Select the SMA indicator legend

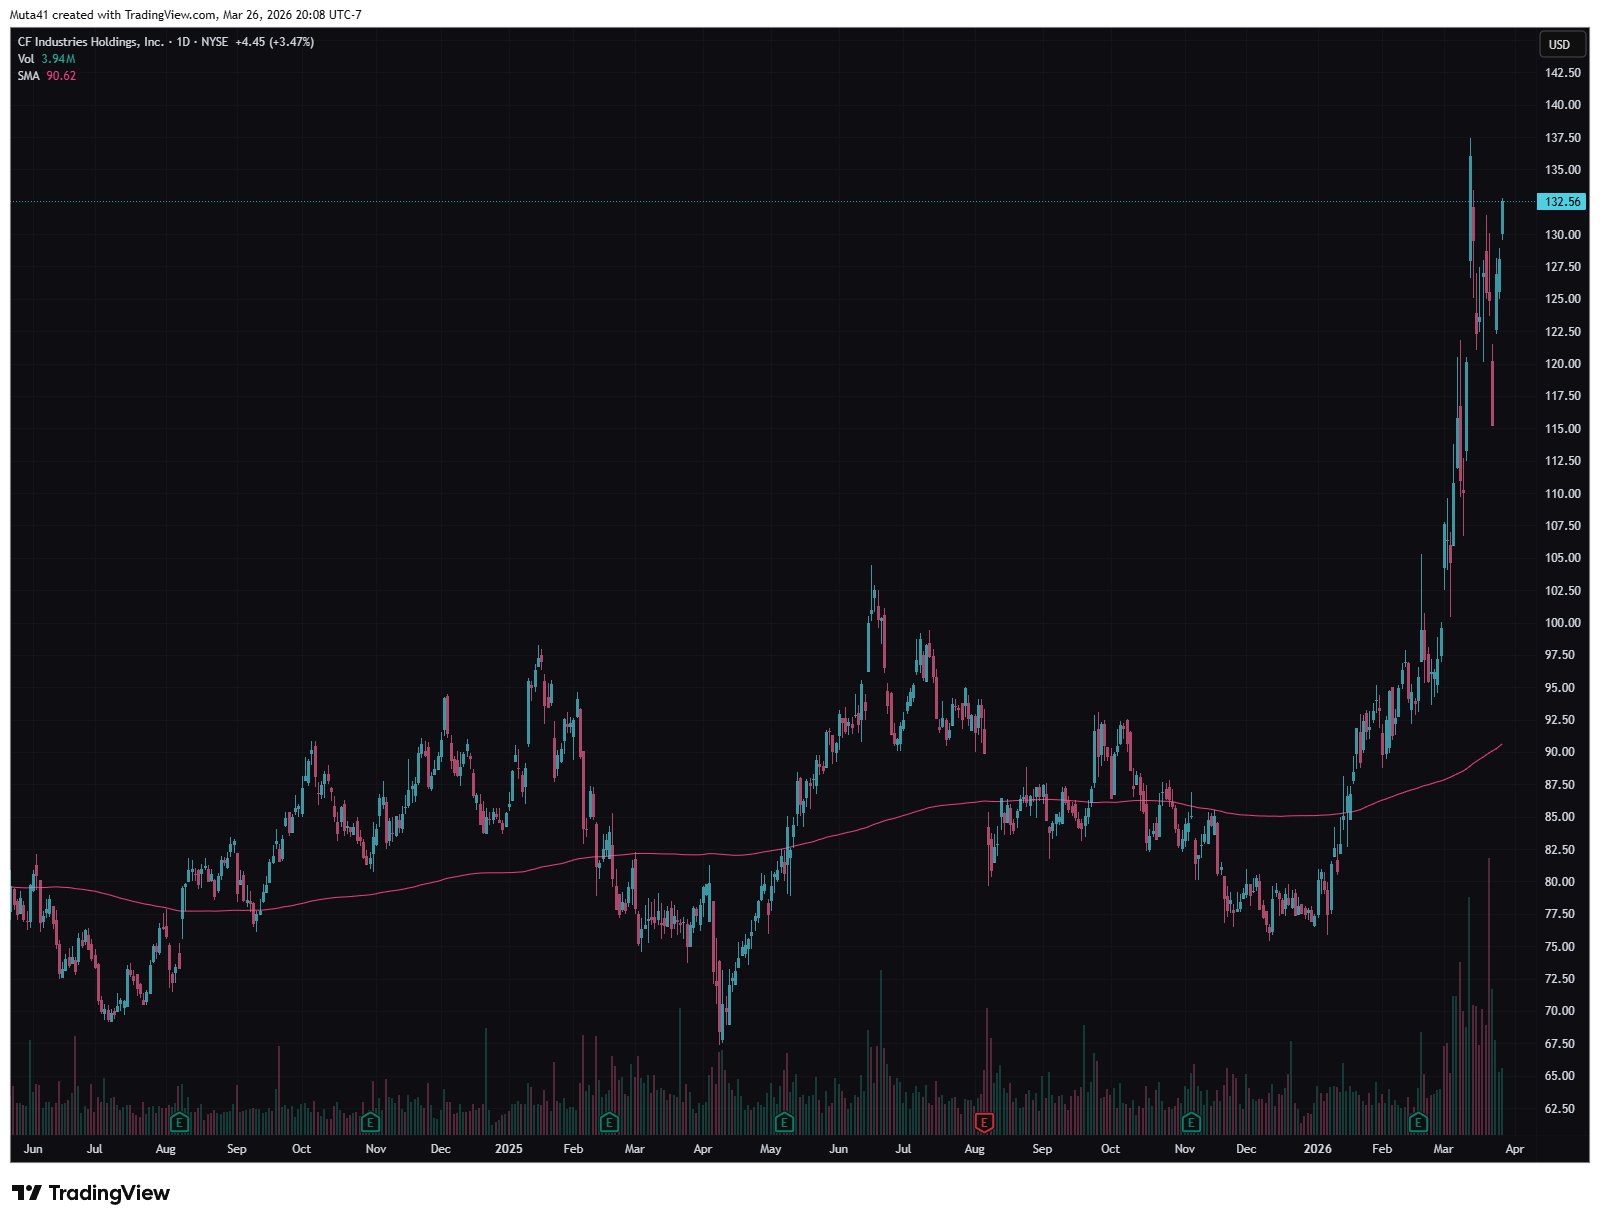coord(29,76)
